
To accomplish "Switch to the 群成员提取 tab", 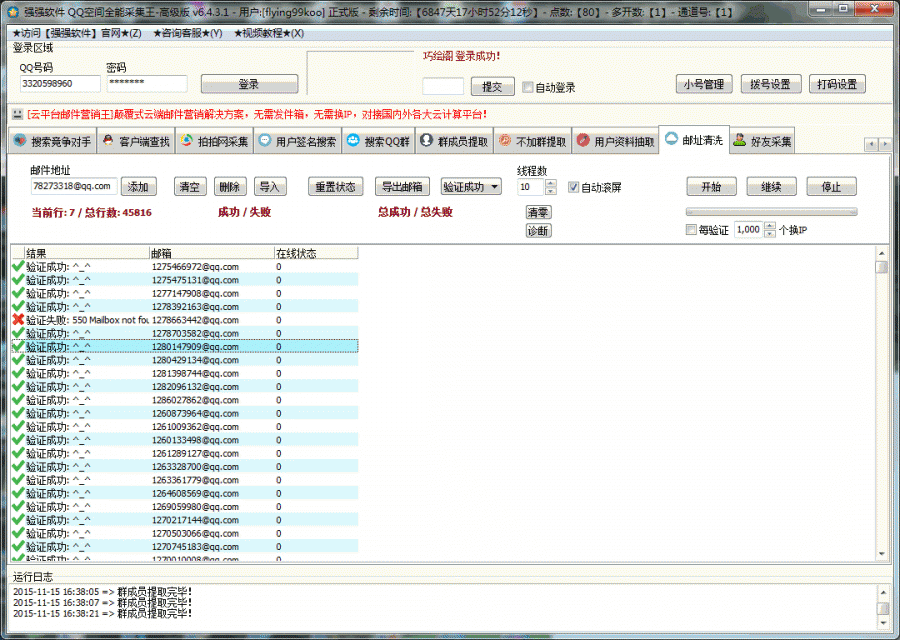I will tap(454, 141).
